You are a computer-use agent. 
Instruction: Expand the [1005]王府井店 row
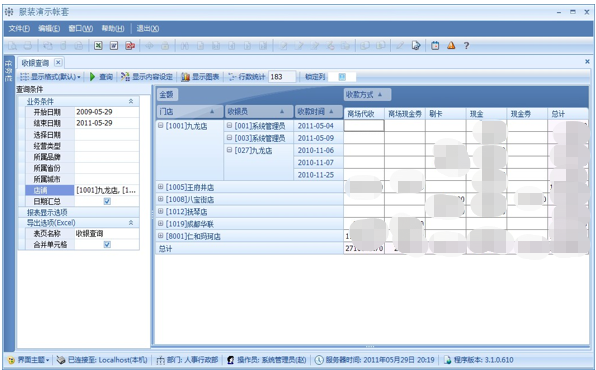point(160,187)
